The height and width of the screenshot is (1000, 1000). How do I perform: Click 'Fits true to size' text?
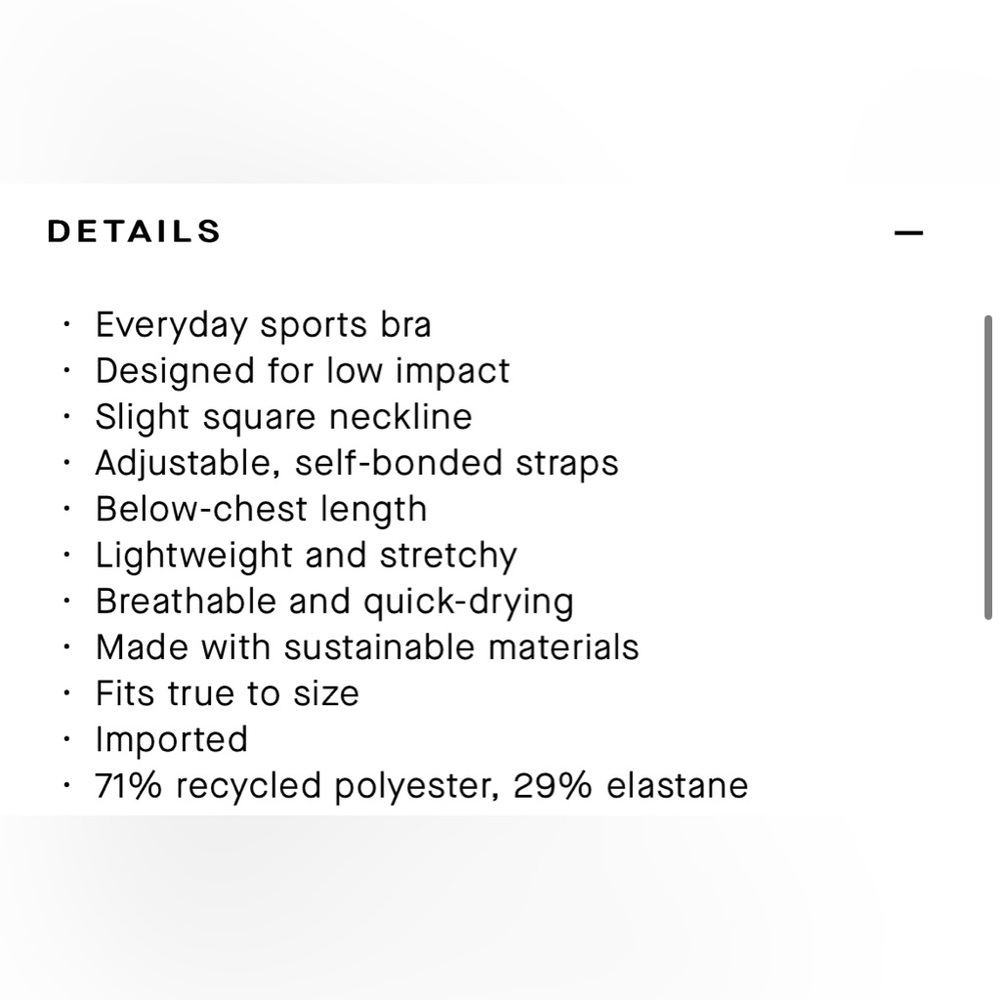pyautogui.click(x=228, y=693)
